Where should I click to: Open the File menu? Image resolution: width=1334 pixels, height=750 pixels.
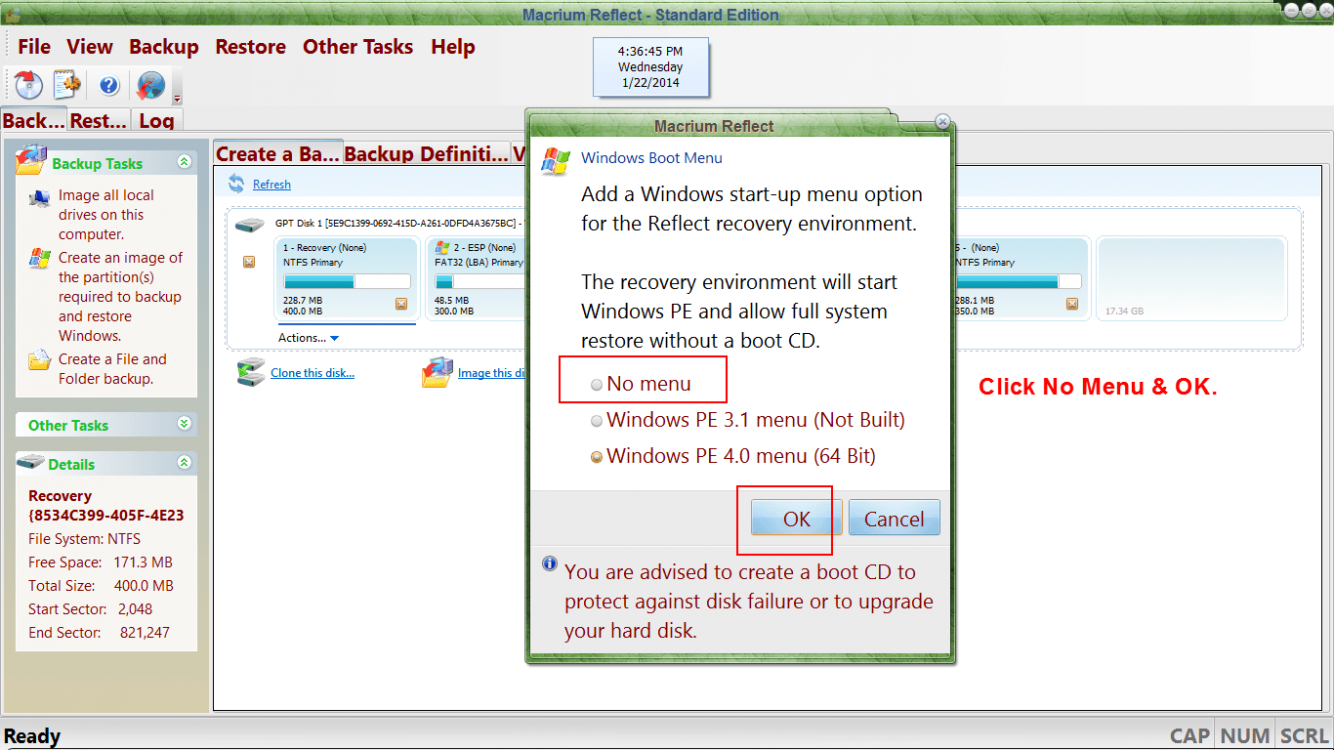(x=34, y=47)
